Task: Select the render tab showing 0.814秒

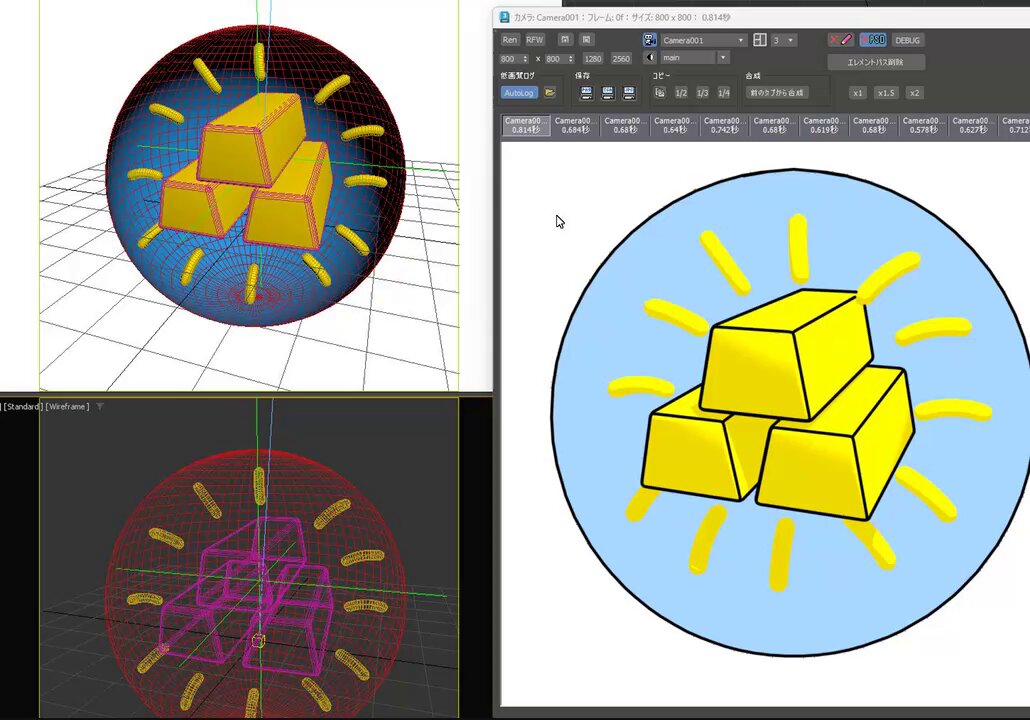Action: pyautogui.click(x=526, y=125)
